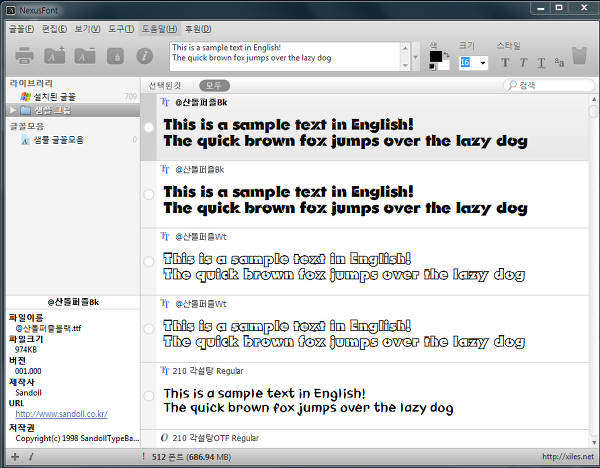Click font list scrollbar down arrow
600x468 pixels.
click(593, 442)
